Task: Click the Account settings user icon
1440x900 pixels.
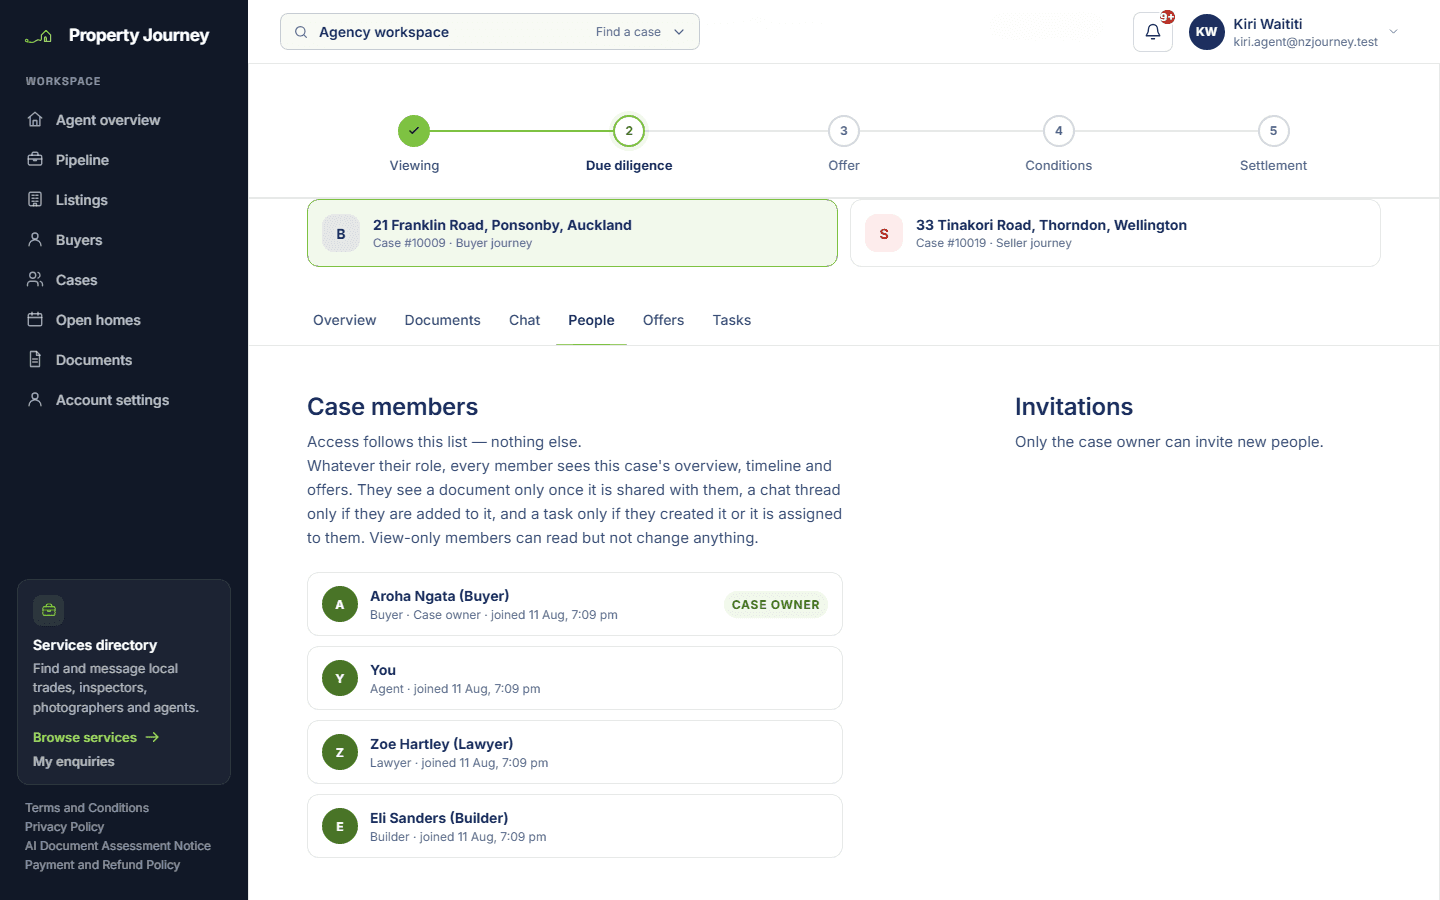Action: [x=35, y=400]
